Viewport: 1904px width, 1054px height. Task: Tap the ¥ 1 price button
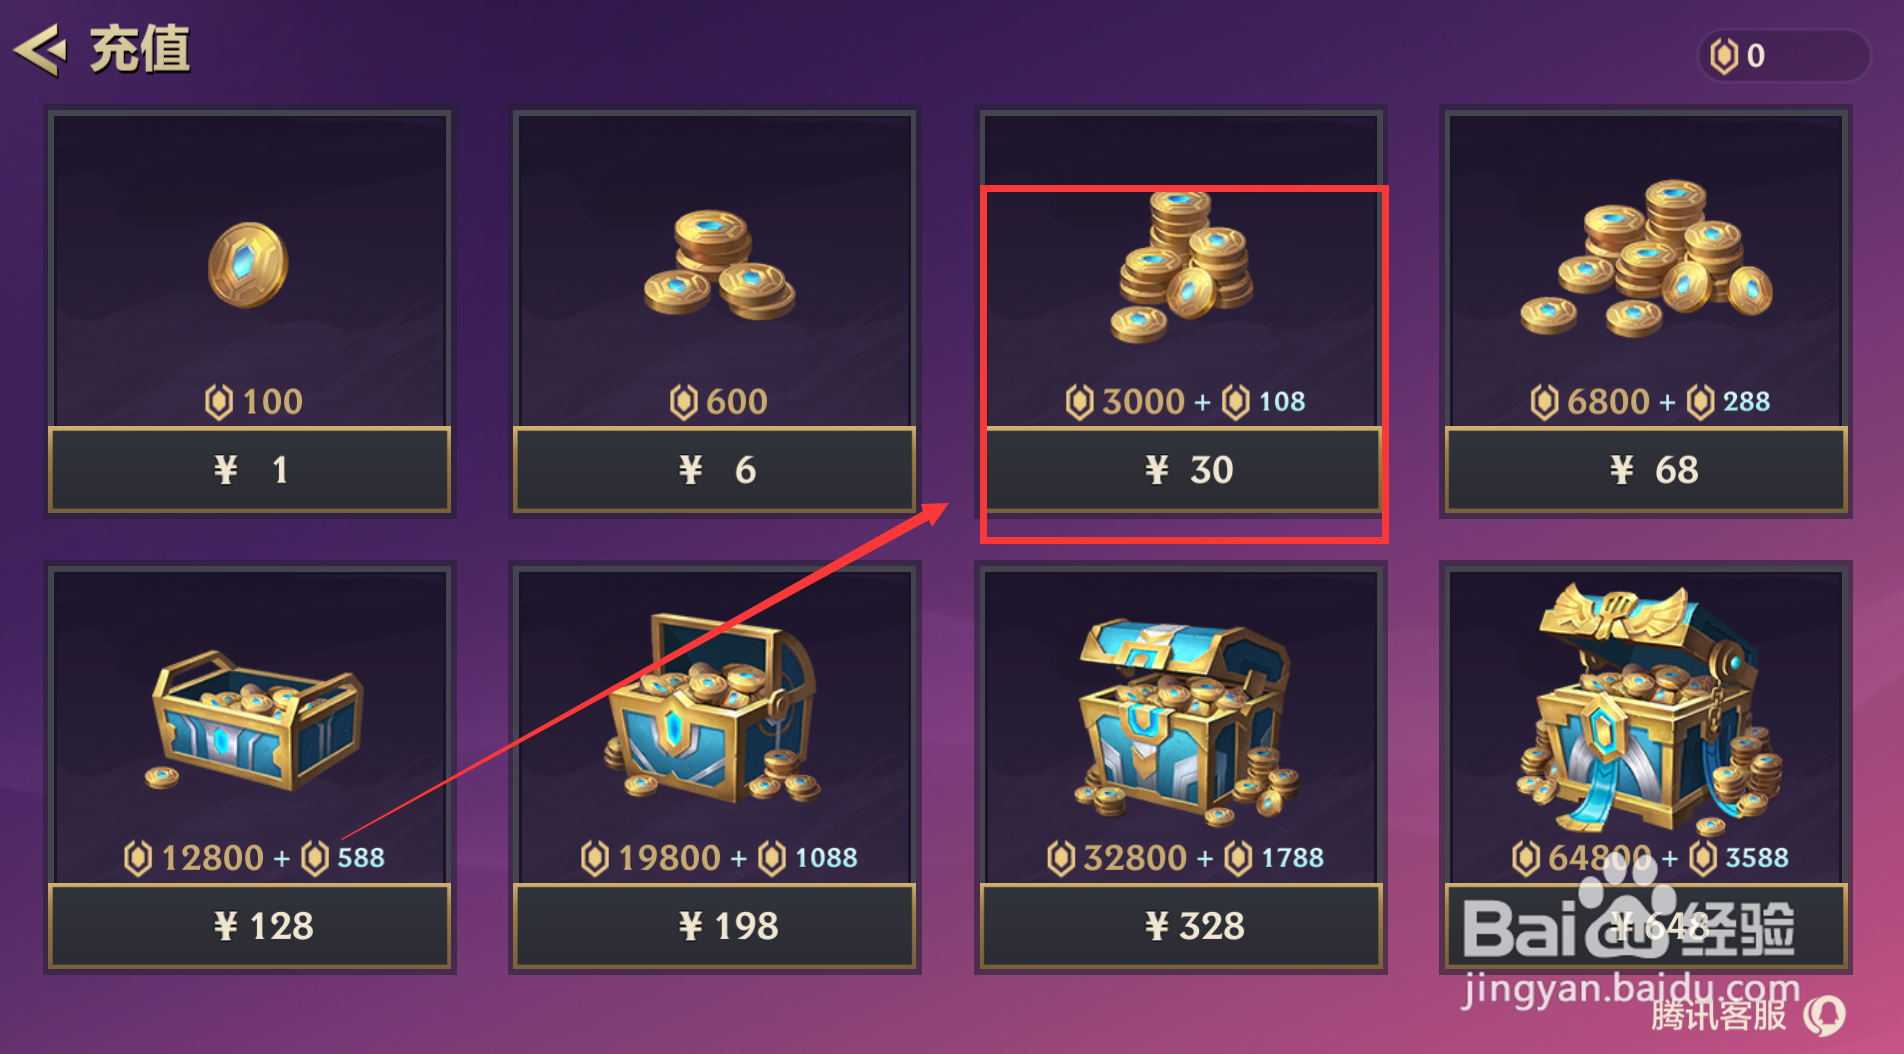click(x=250, y=470)
